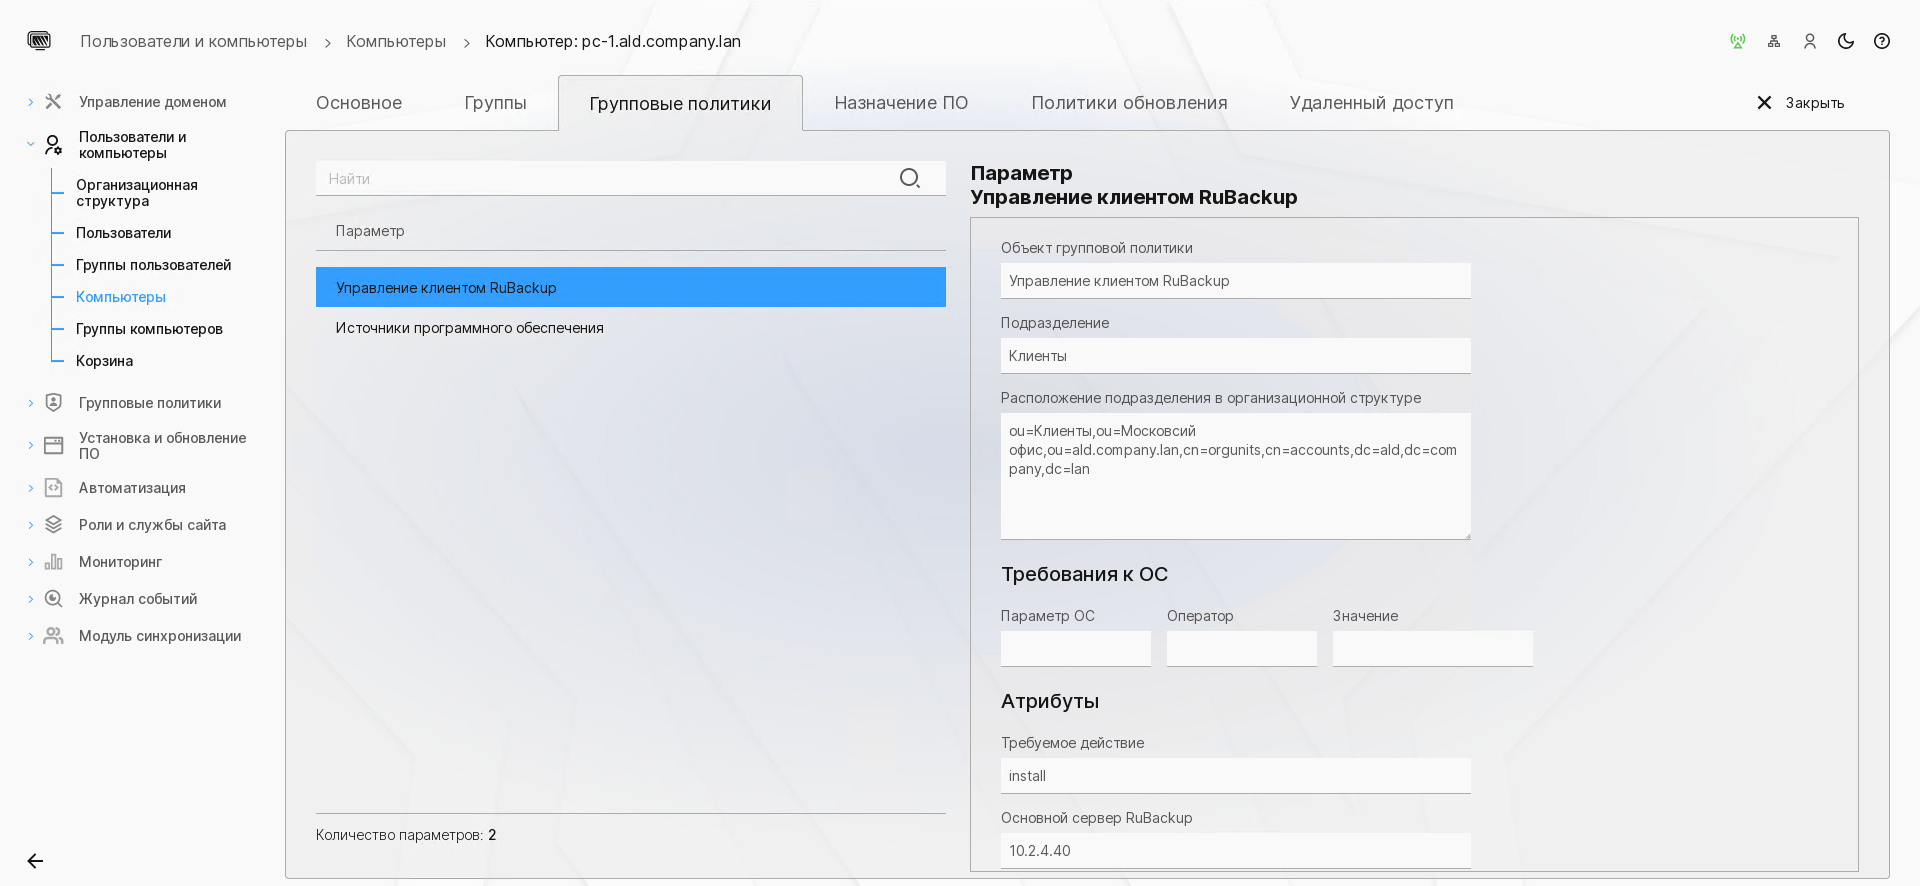This screenshot has width=1920, height=886.
Task: Click the ALD Pro logo icon
Action: click(39, 41)
